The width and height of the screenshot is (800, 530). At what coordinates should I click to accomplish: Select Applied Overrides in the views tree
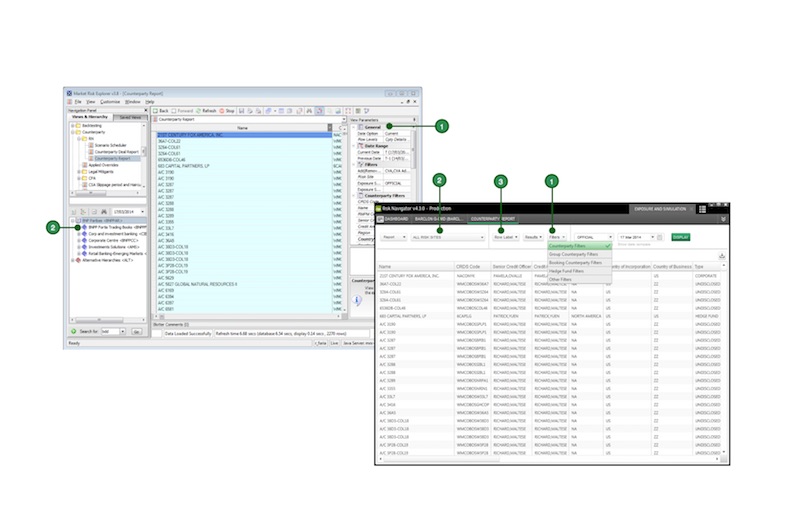tap(100, 165)
